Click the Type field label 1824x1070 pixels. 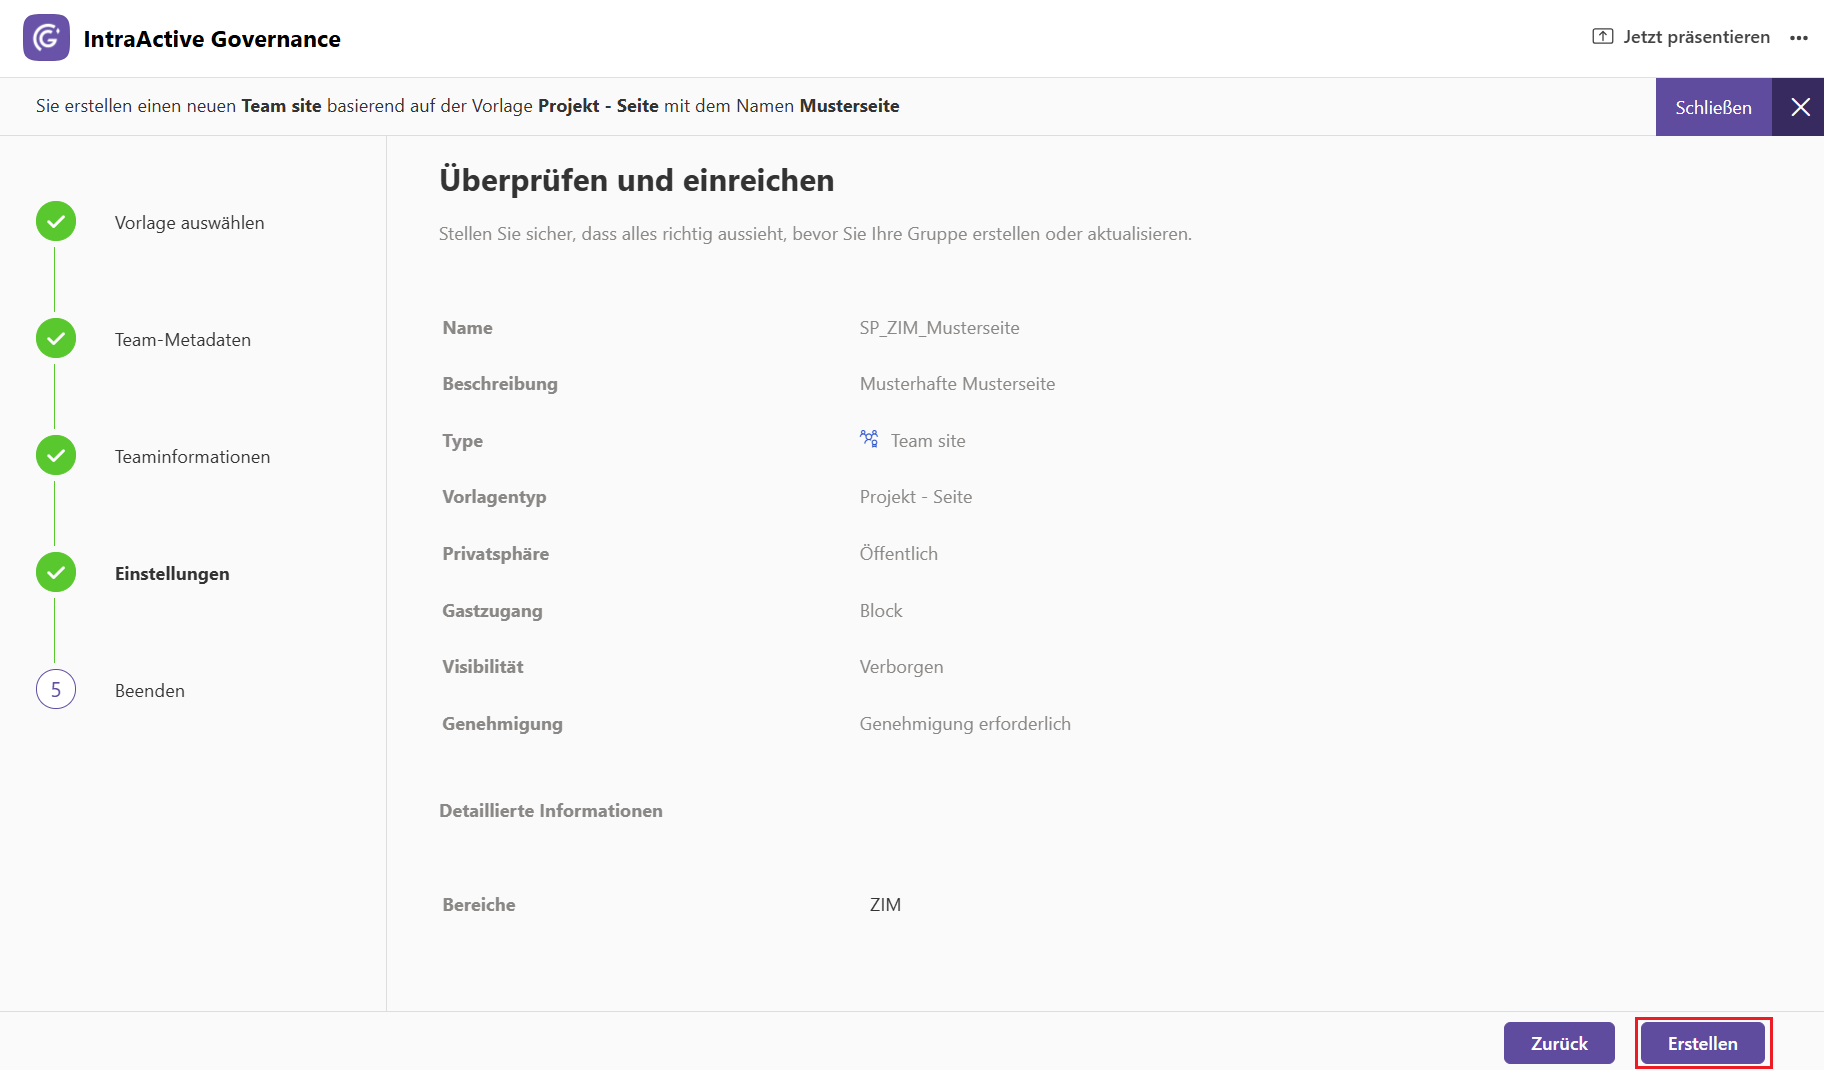[x=463, y=441]
